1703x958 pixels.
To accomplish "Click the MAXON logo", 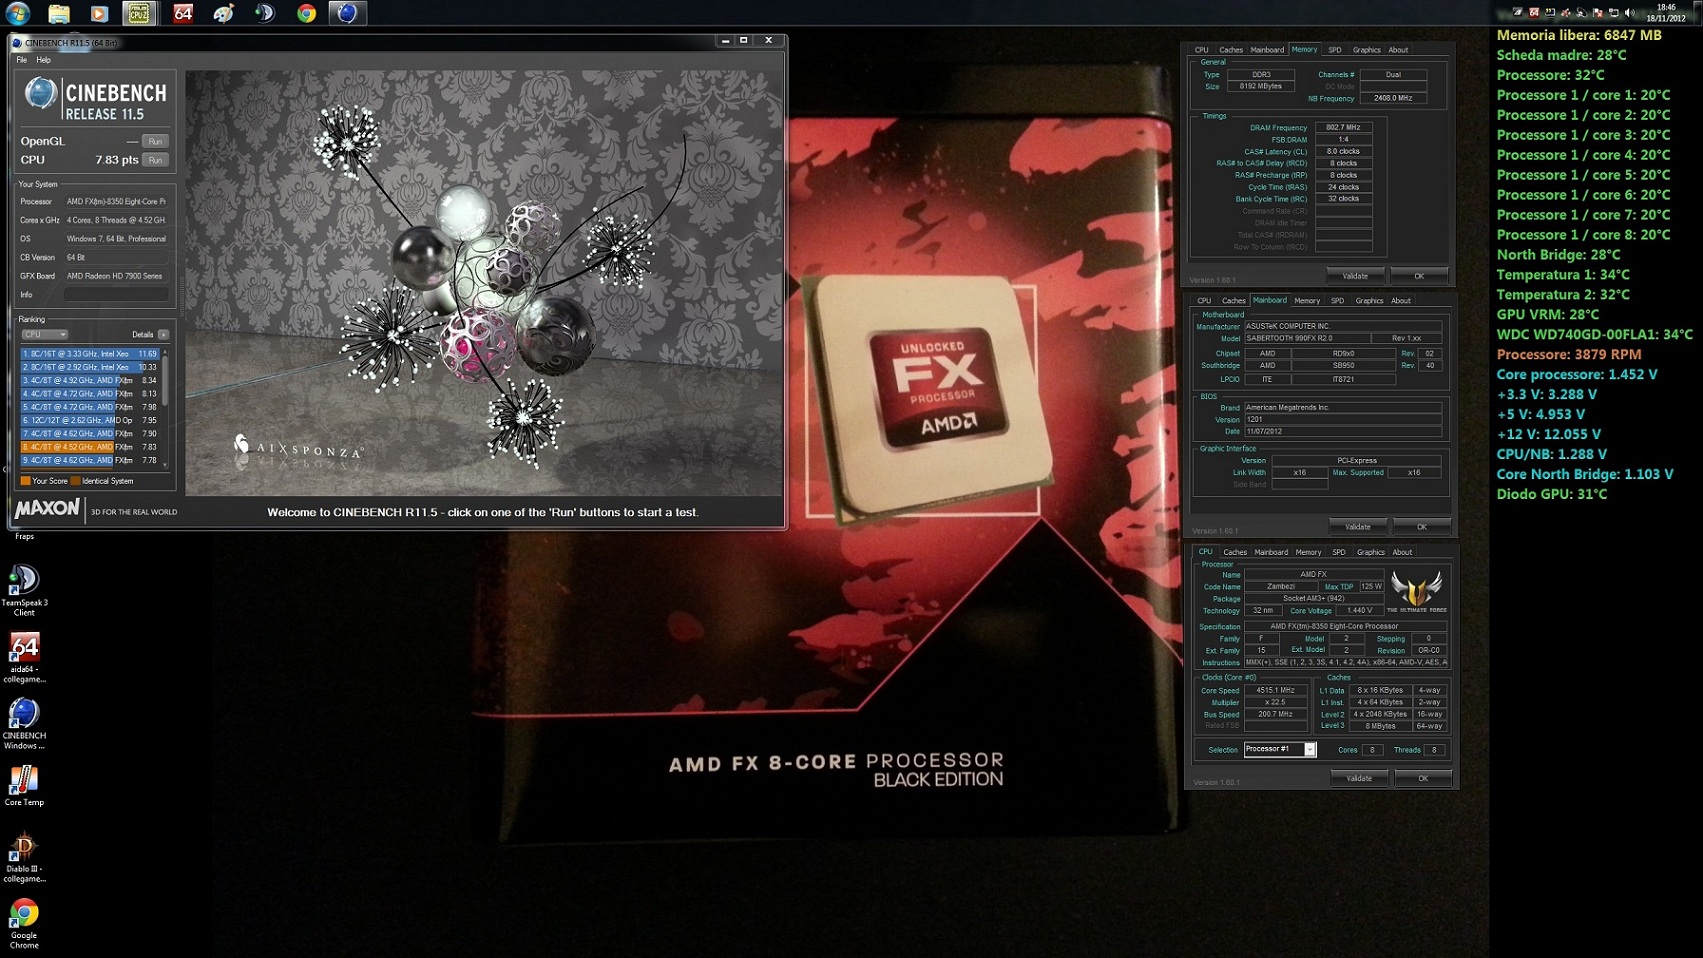I will (x=47, y=509).
